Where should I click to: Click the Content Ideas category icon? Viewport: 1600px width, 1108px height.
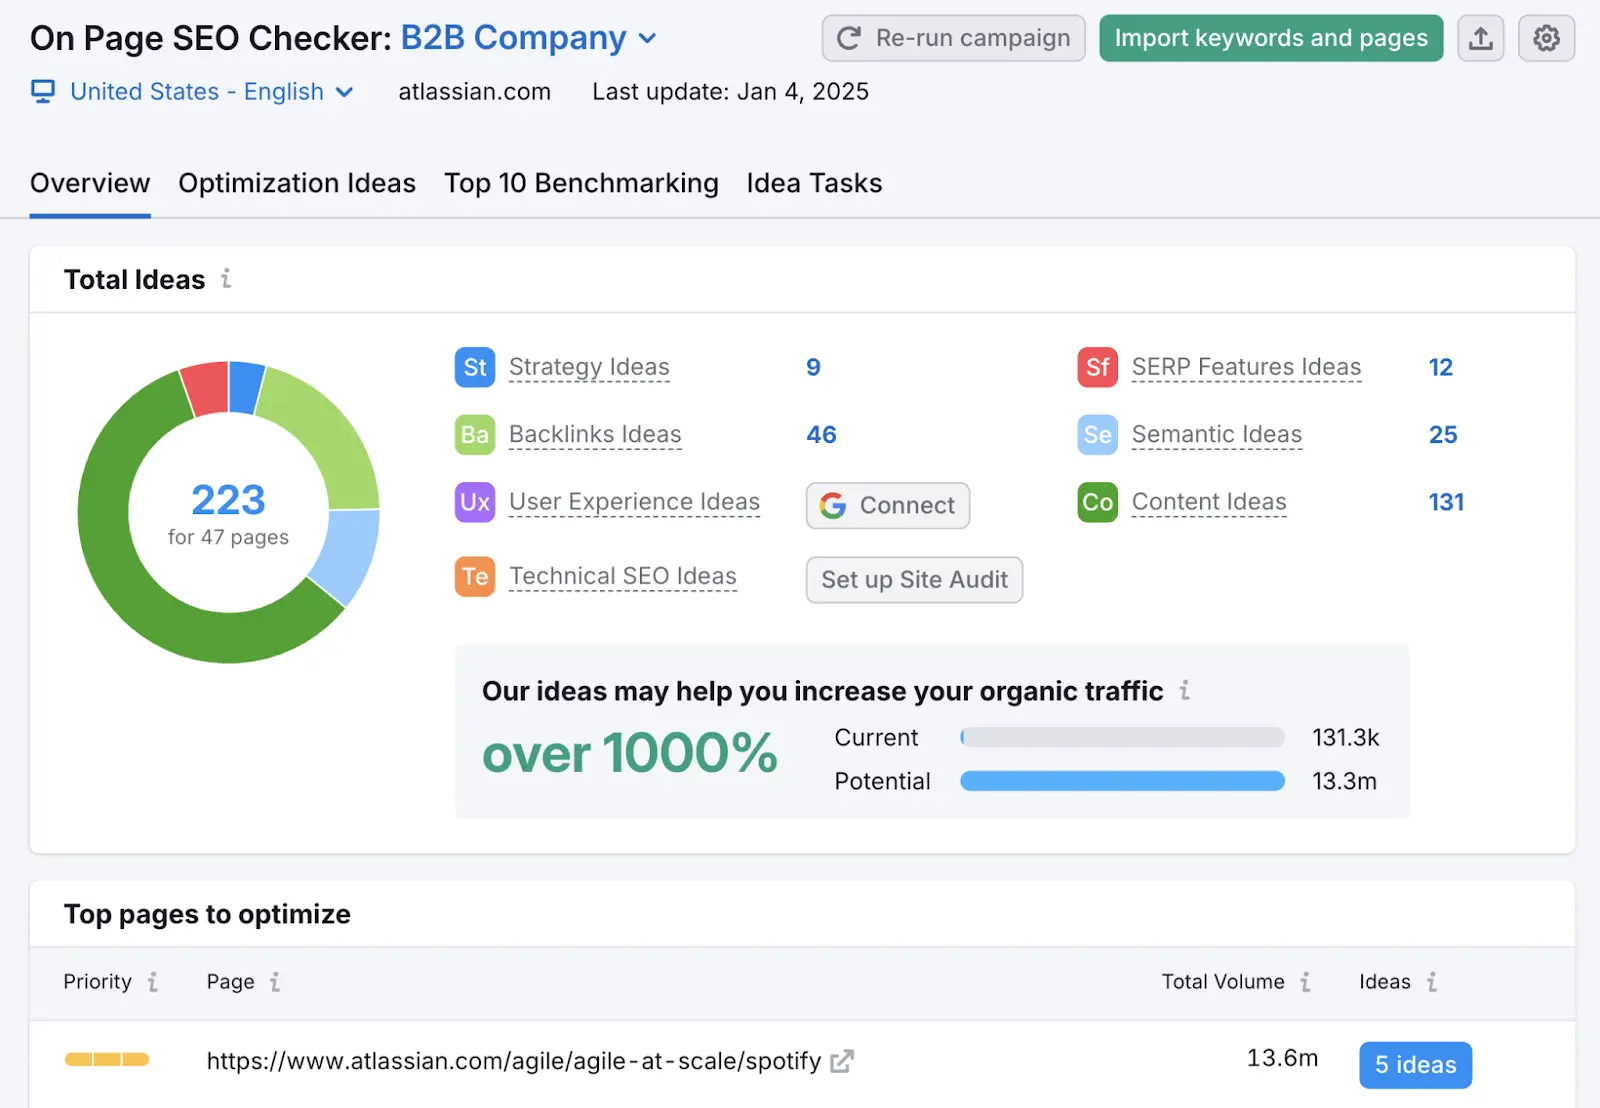point(1097,502)
